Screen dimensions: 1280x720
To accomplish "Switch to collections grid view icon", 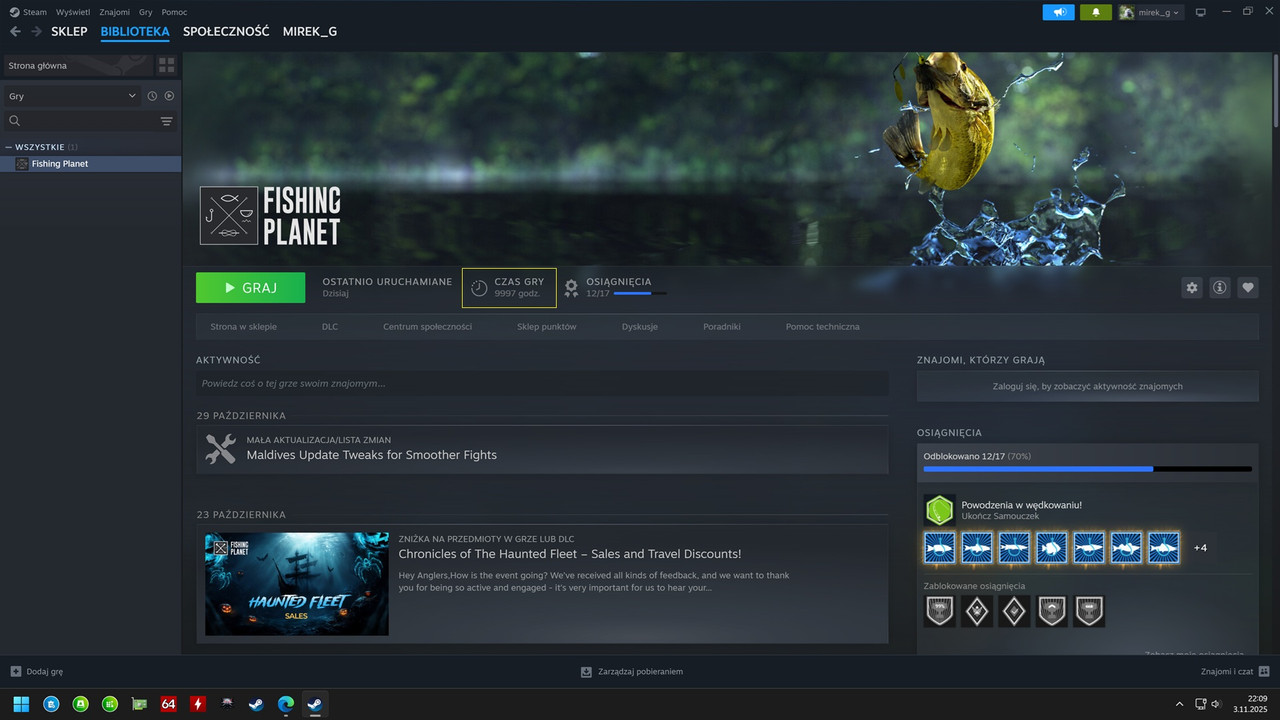I will coord(167,65).
